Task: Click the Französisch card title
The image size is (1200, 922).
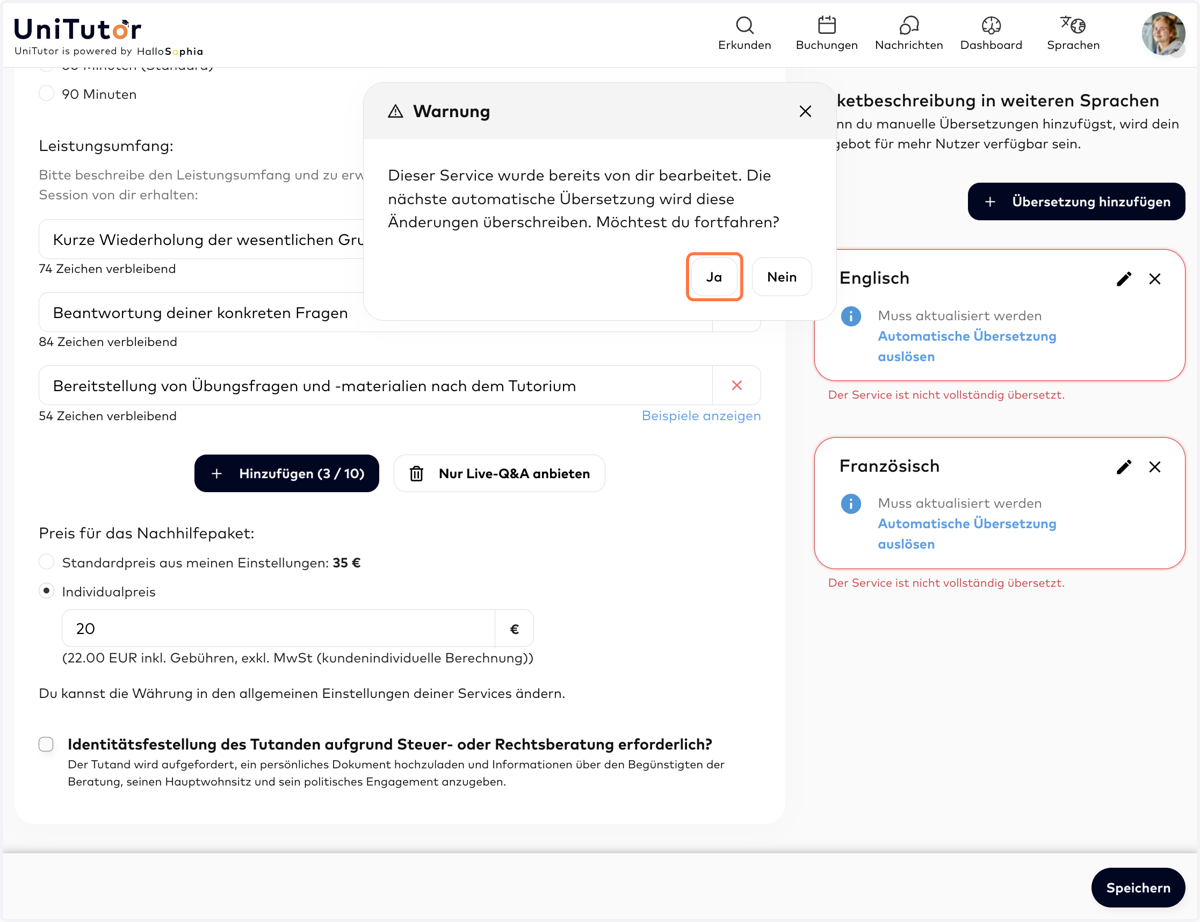Action: 889,466
